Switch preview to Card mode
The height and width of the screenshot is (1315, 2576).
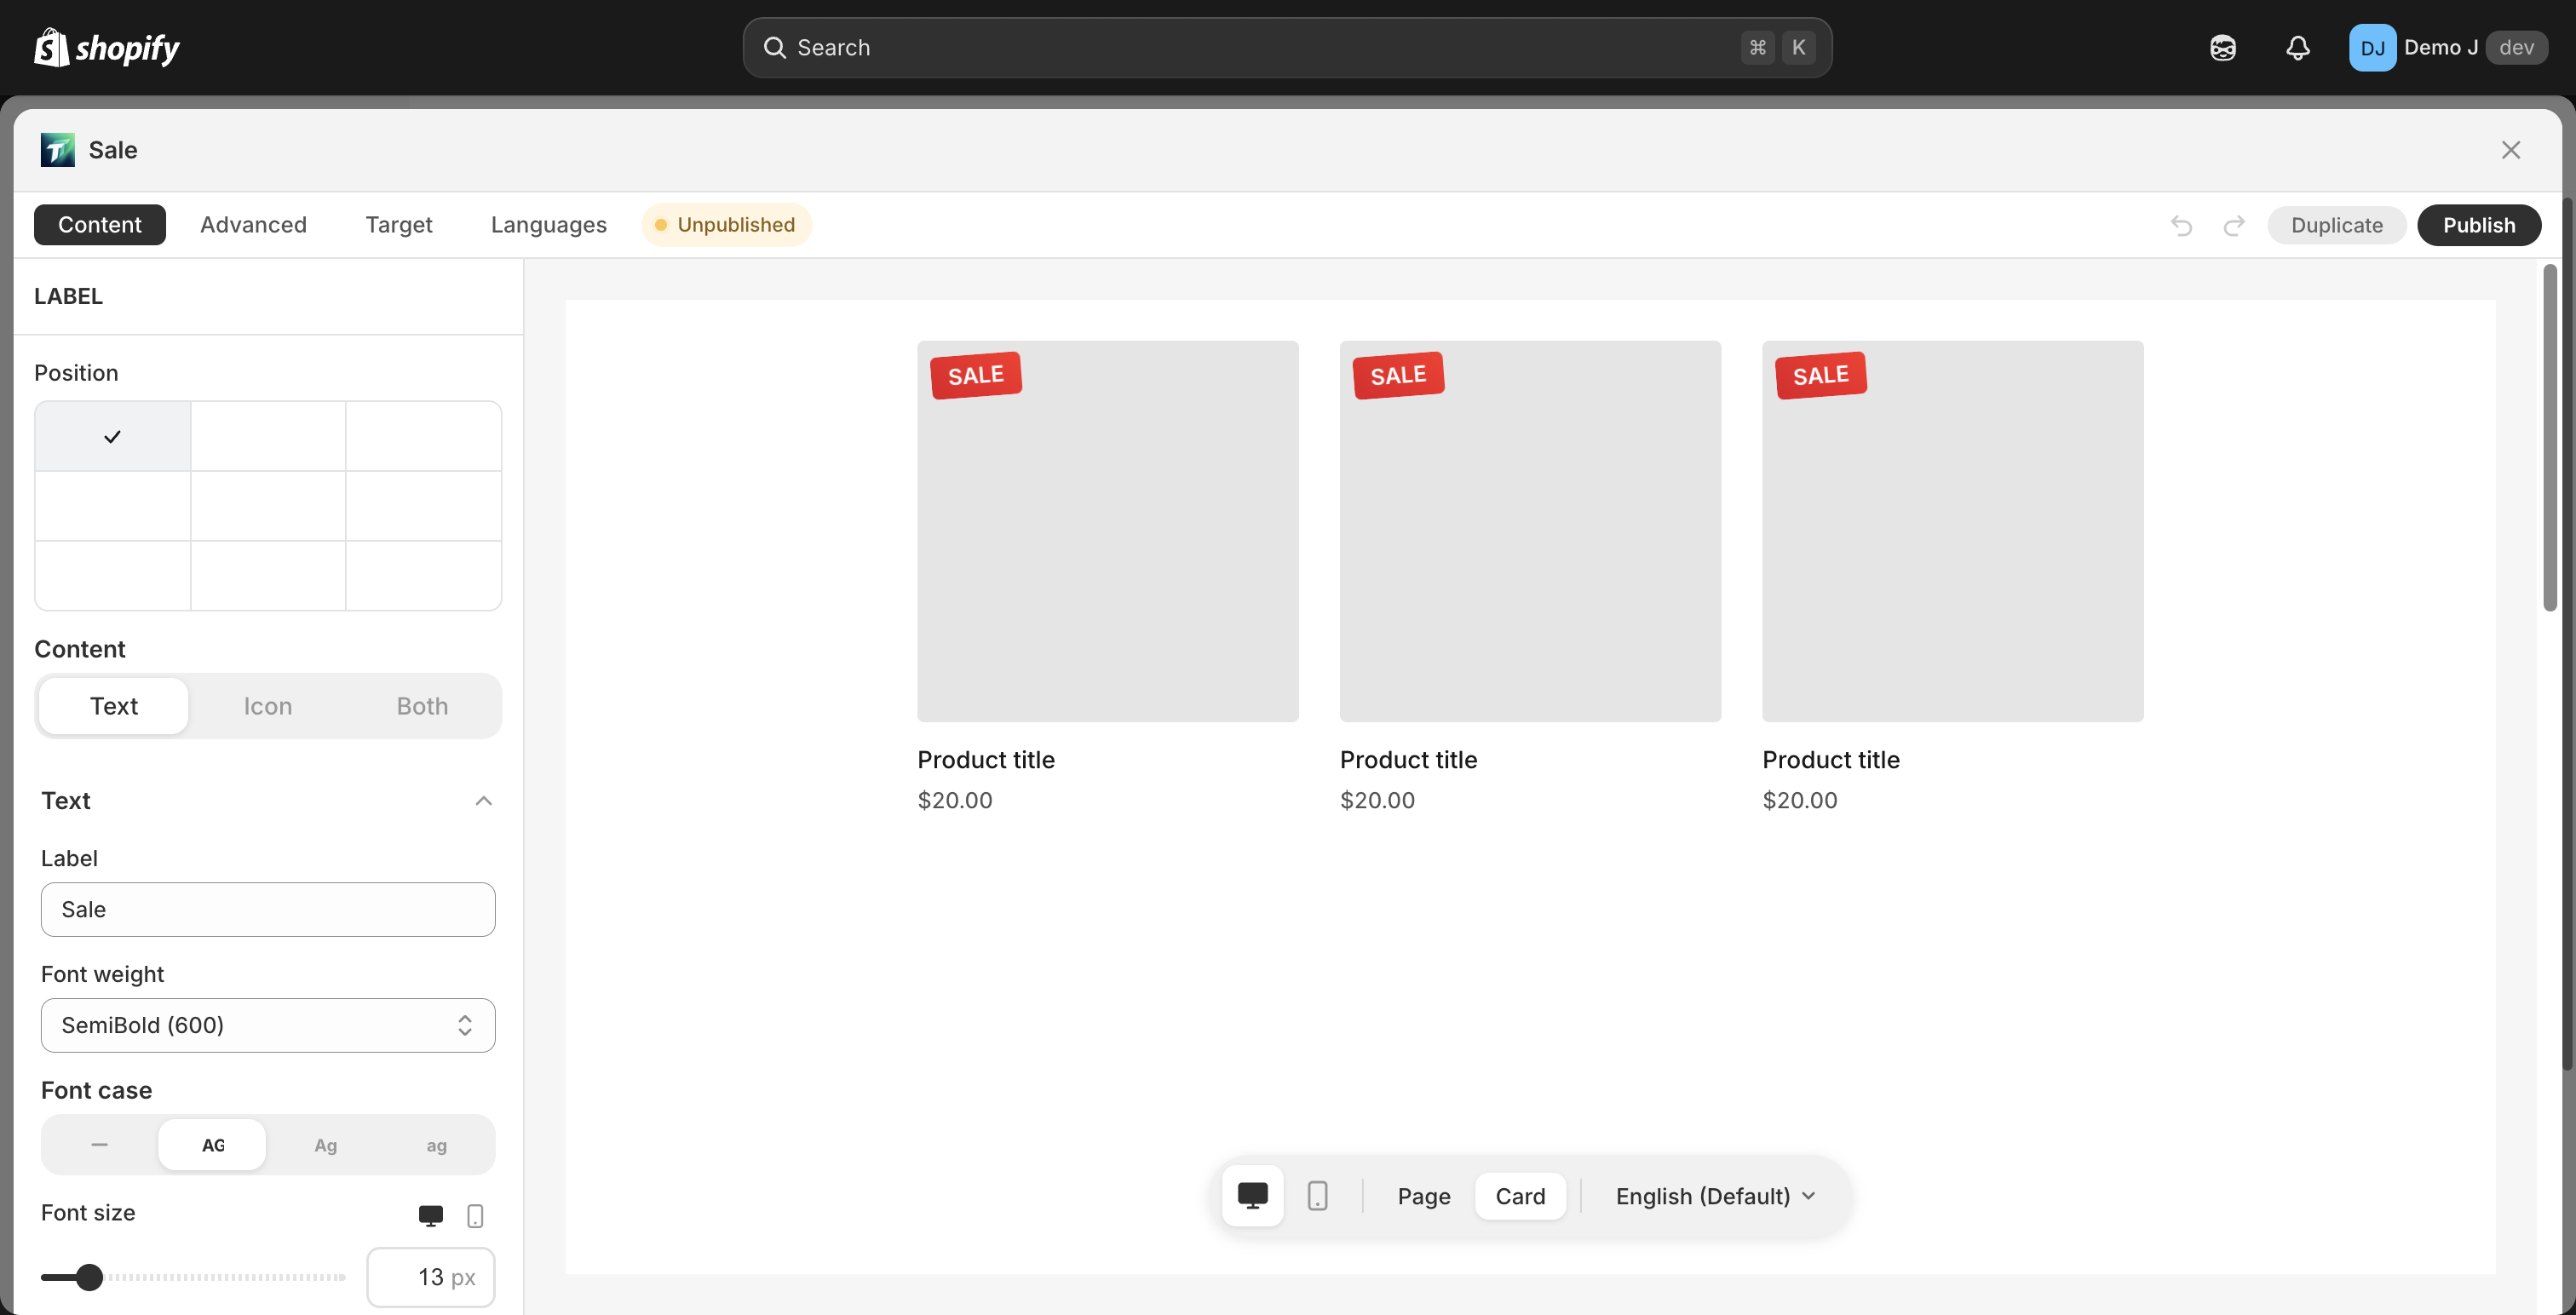(x=1520, y=1196)
